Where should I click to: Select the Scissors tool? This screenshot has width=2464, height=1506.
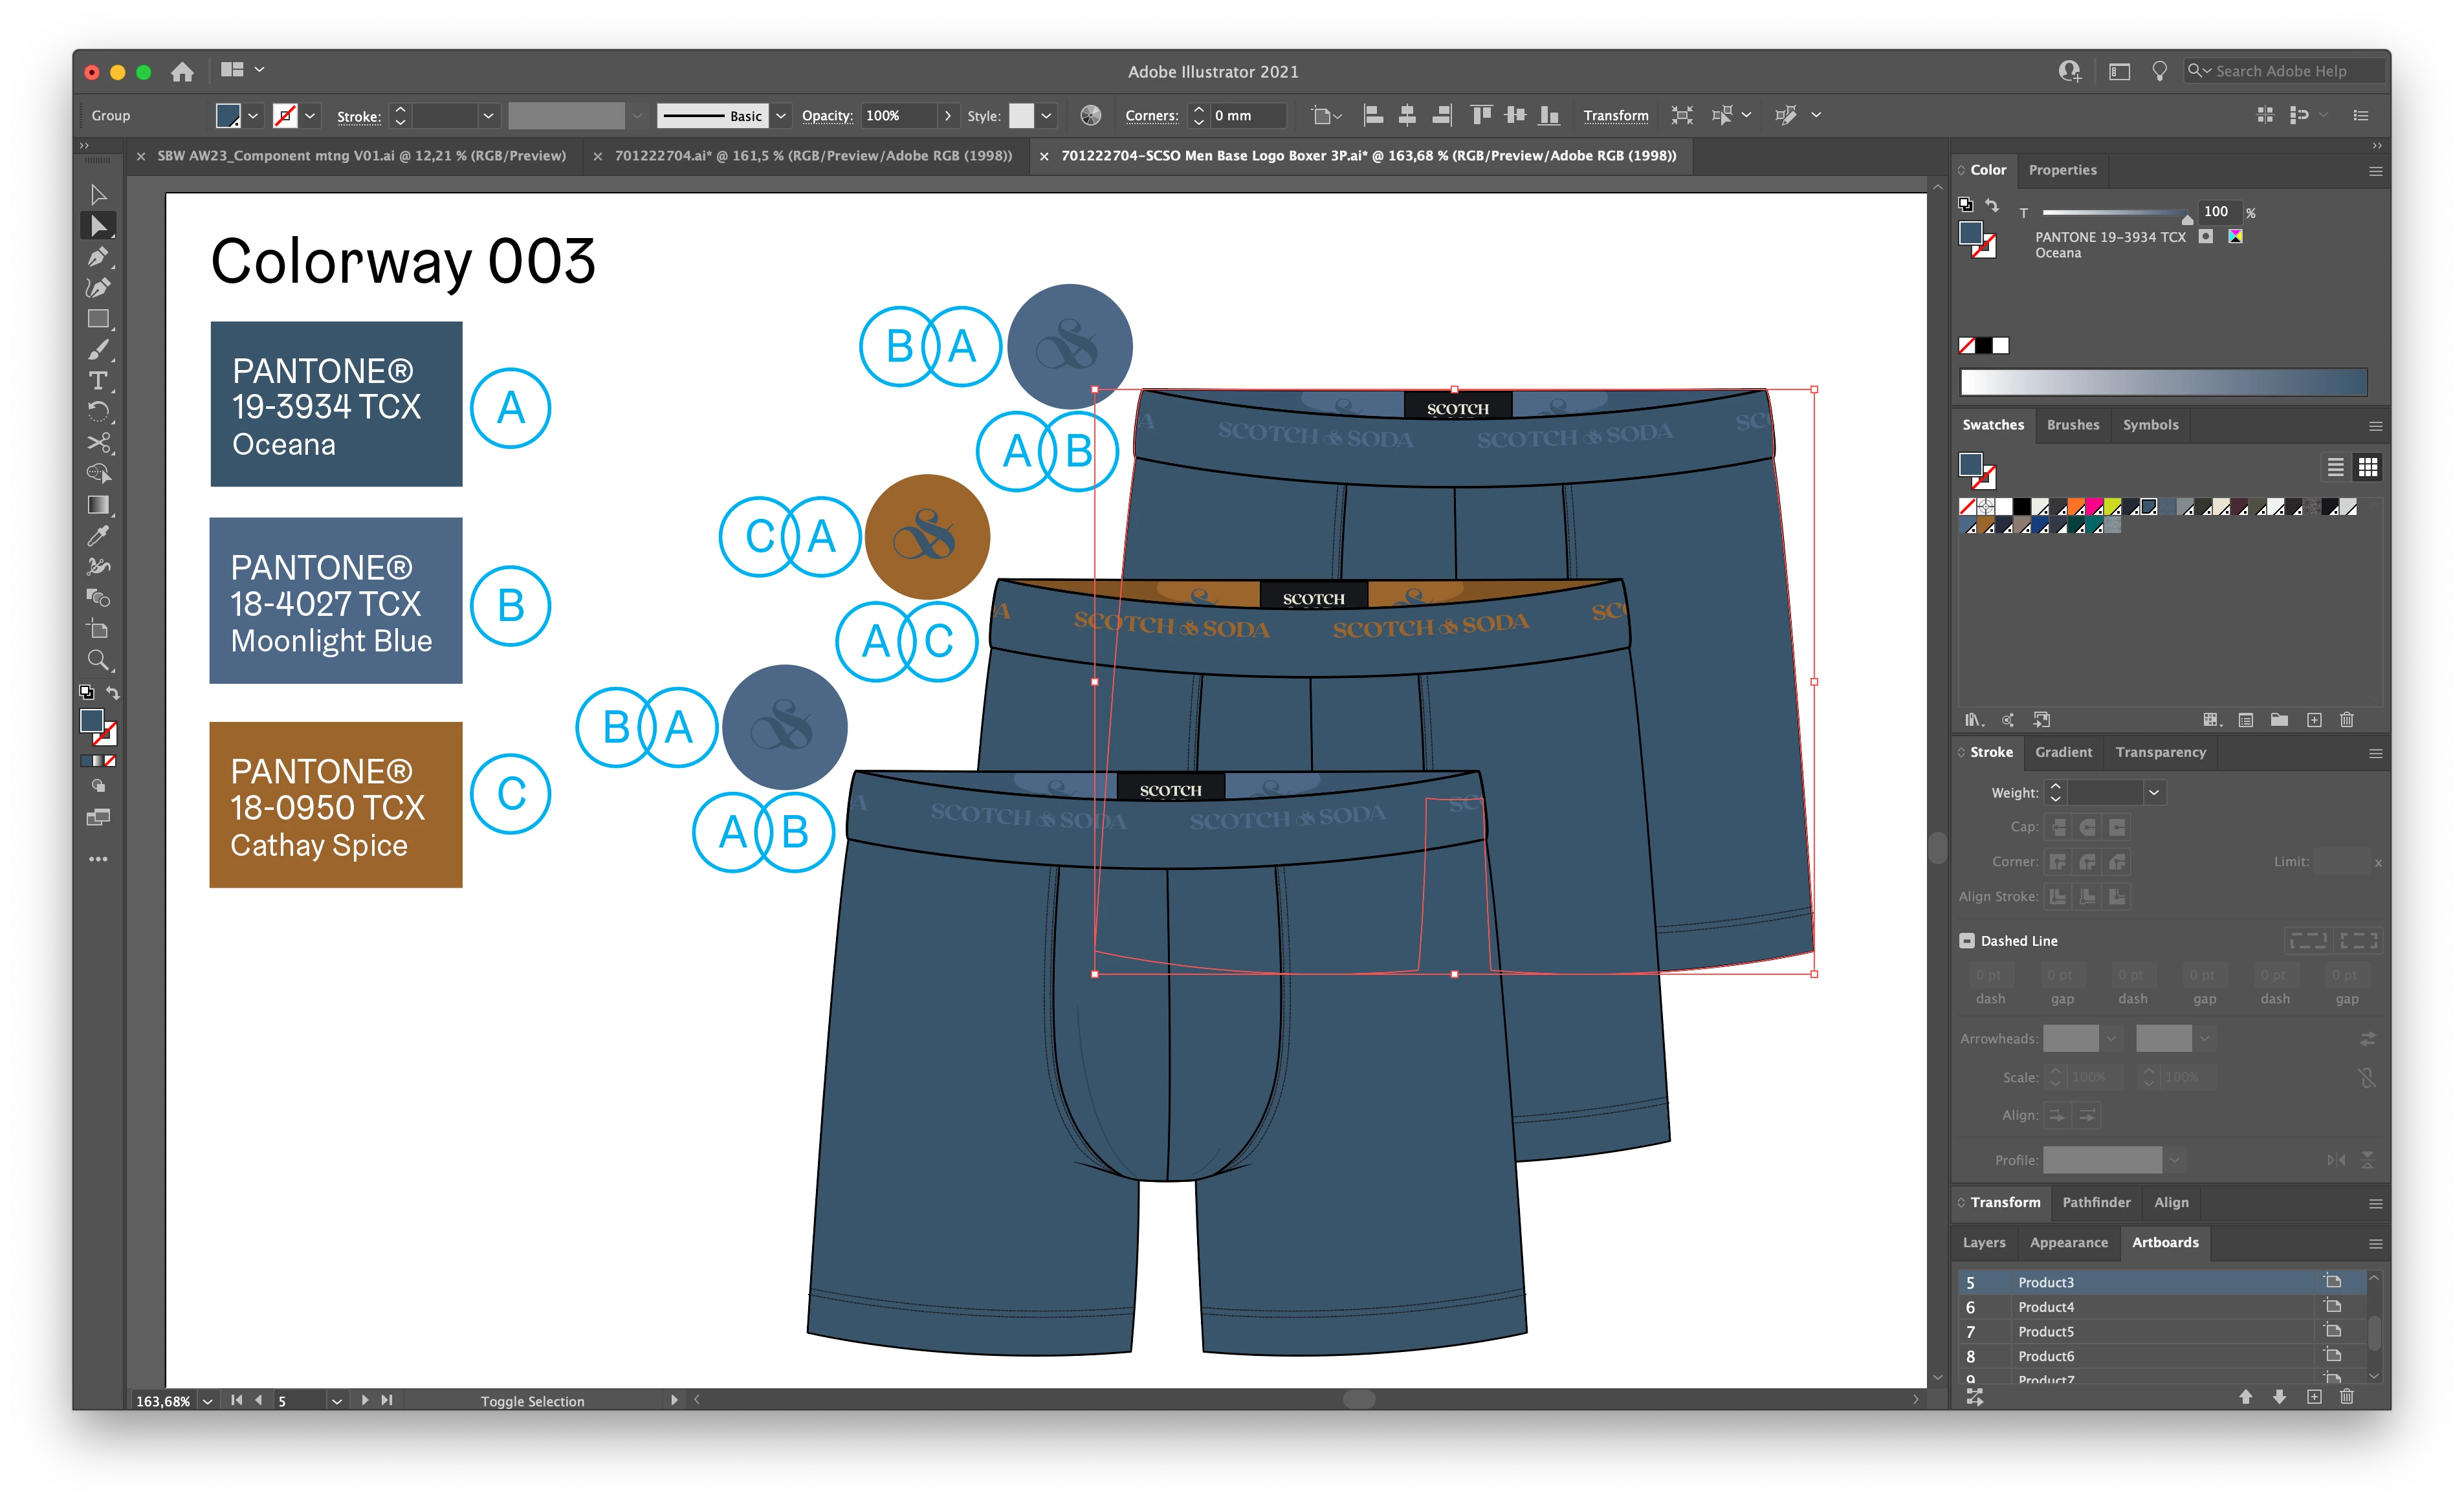point(97,442)
